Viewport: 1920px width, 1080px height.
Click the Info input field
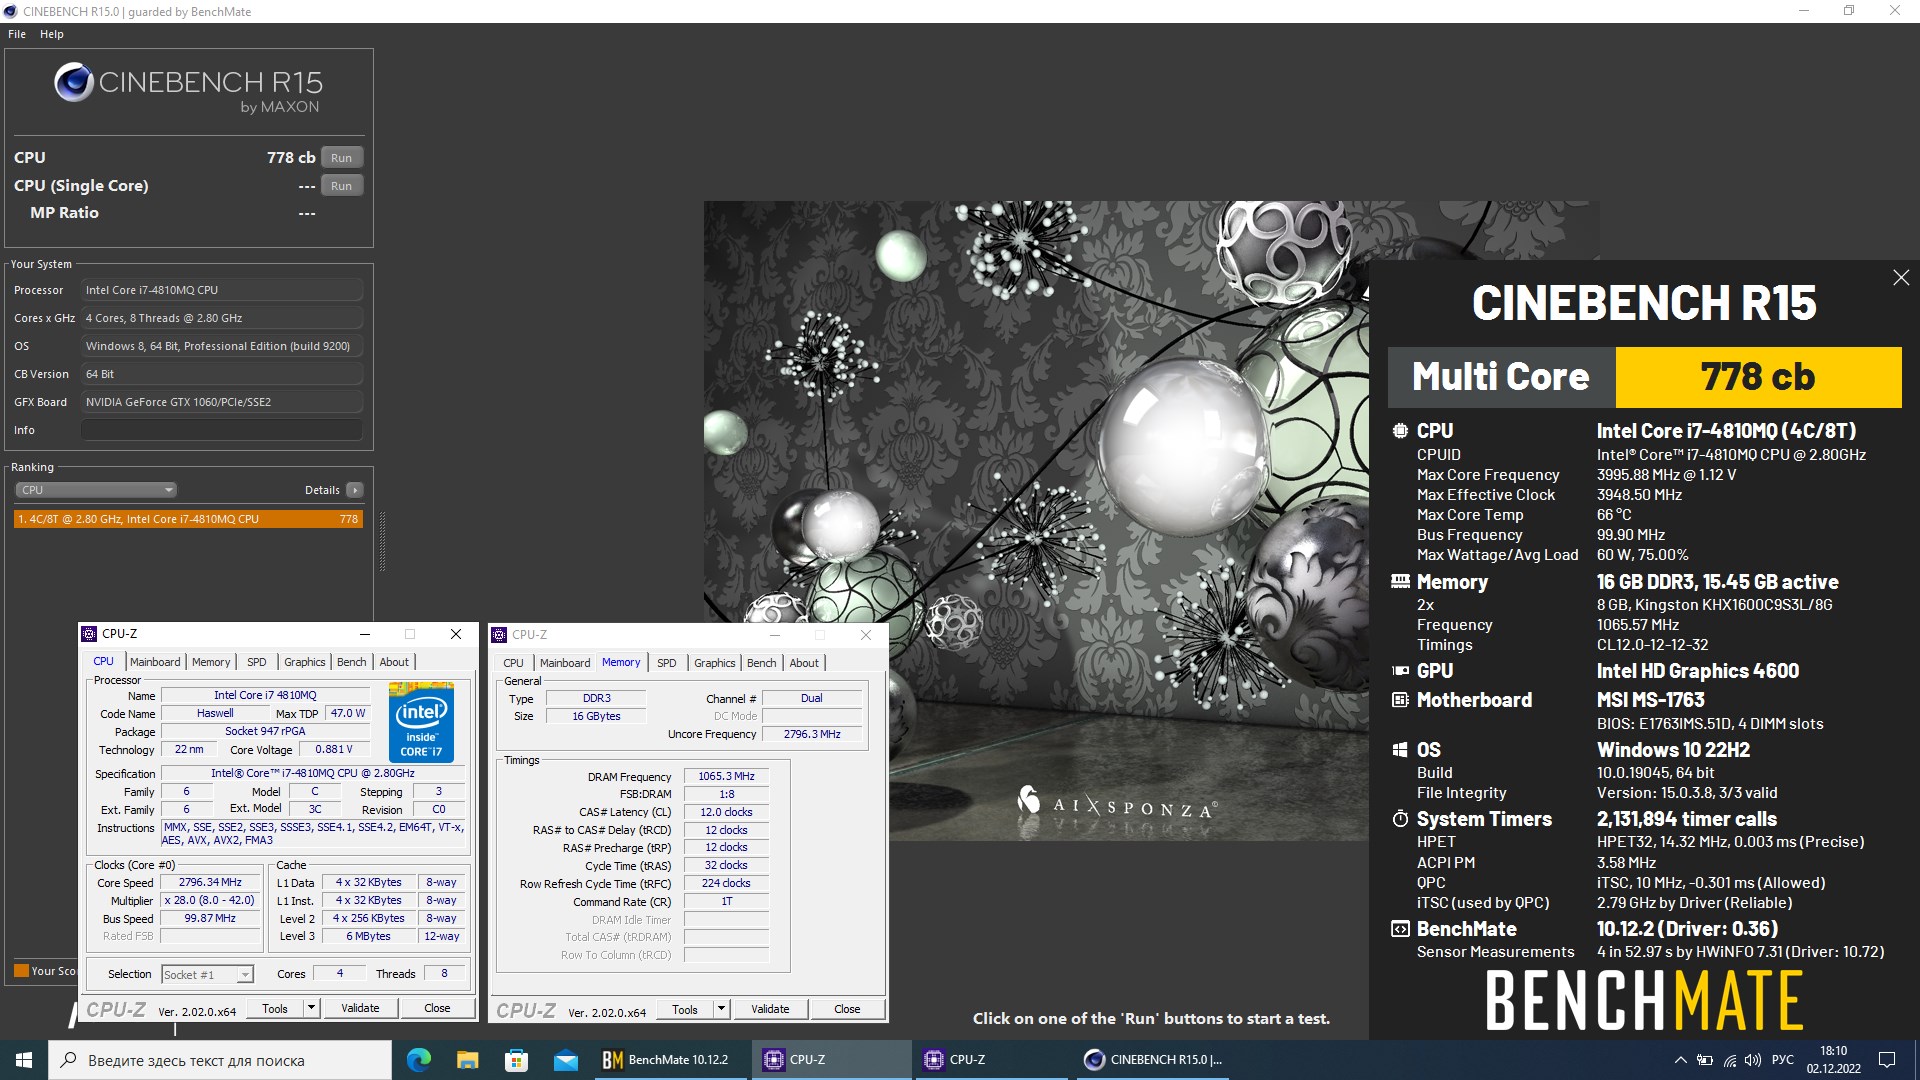tap(222, 430)
